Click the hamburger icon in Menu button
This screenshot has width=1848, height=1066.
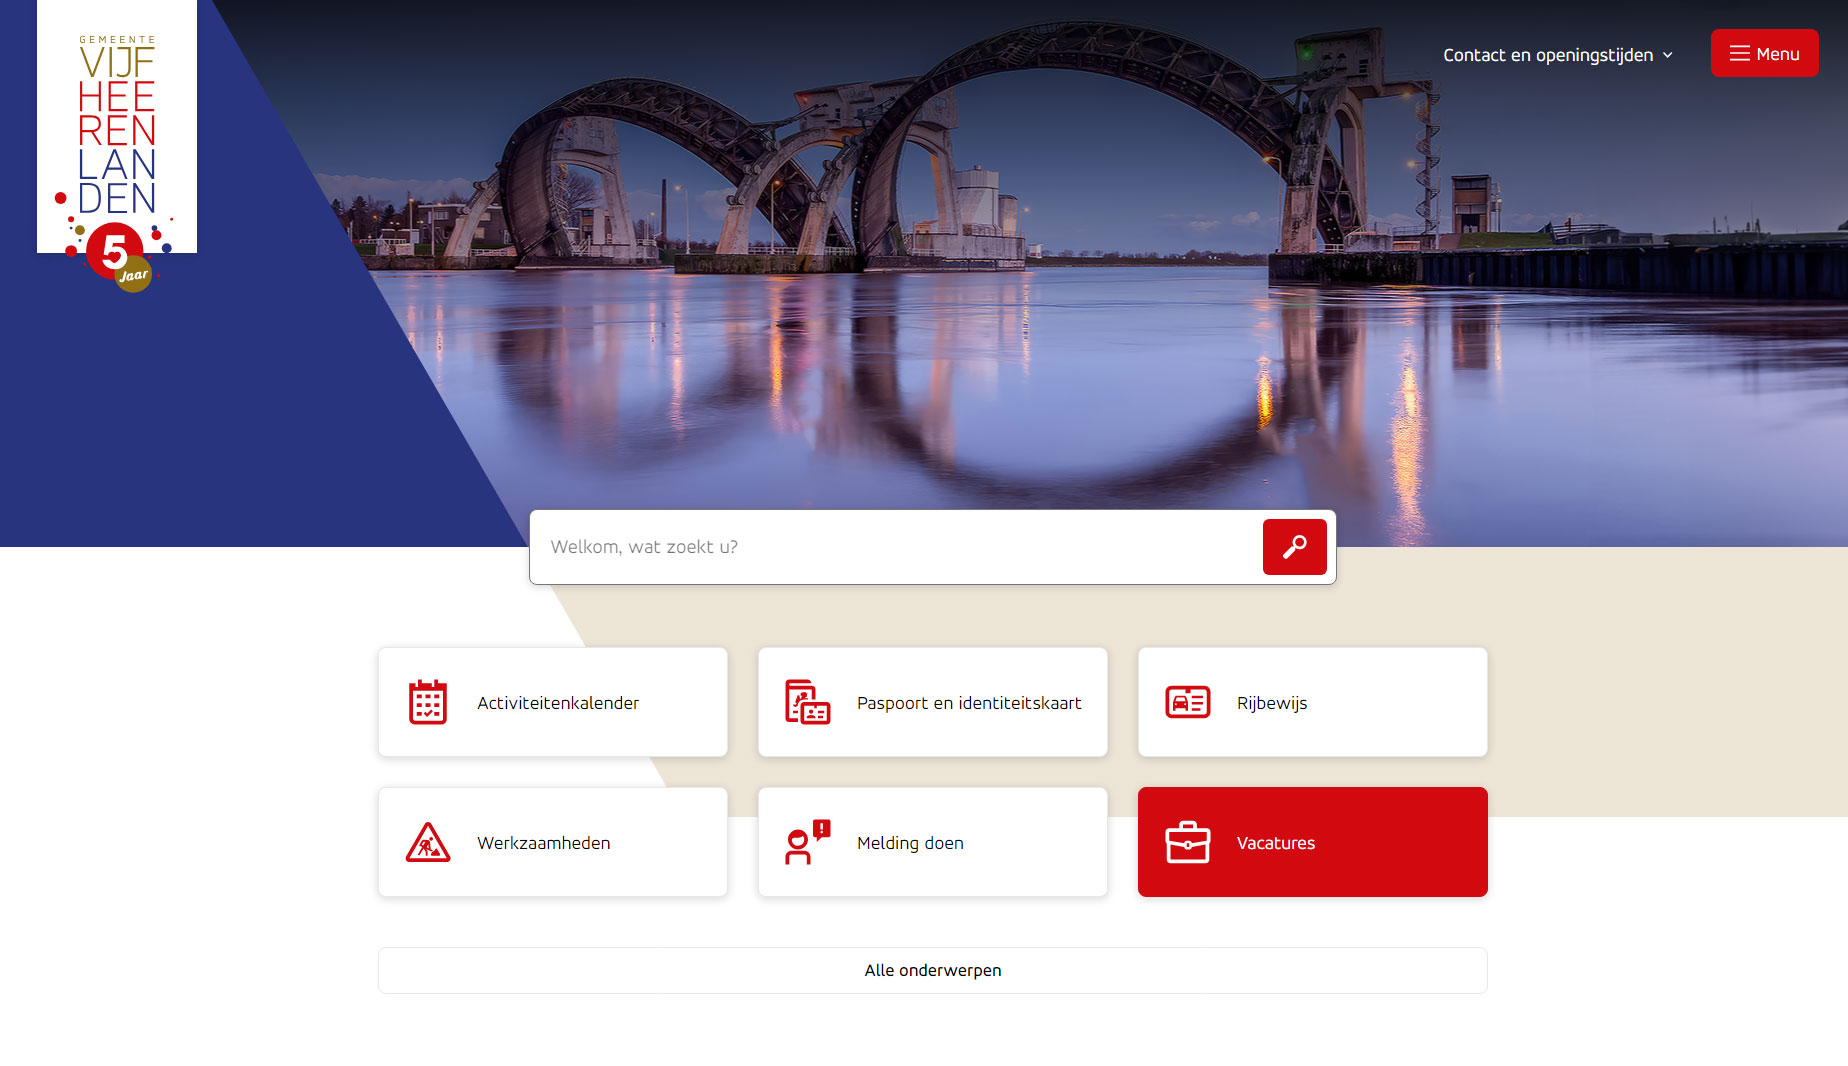click(x=1739, y=54)
